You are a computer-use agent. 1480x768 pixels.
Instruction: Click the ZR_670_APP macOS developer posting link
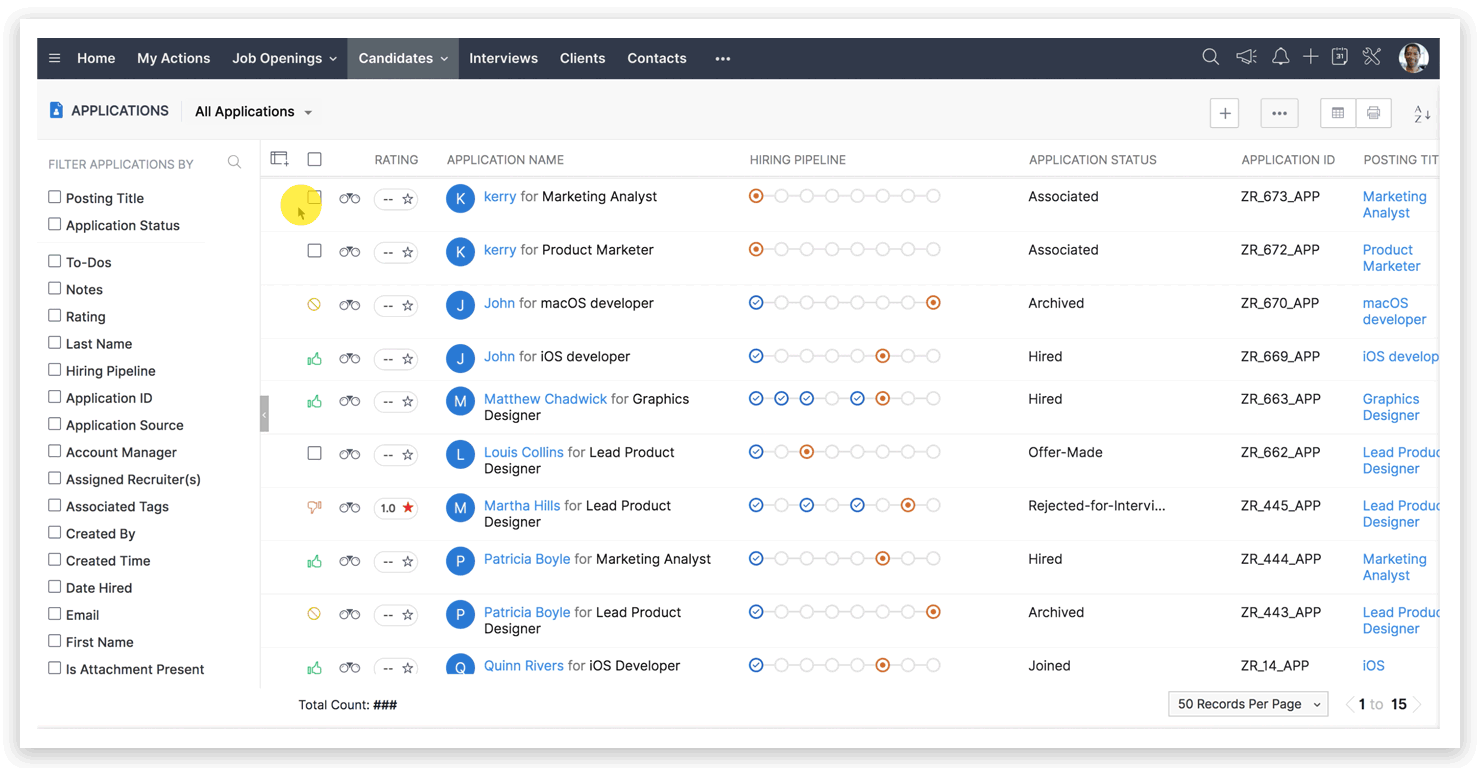pyautogui.click(x=1393, y=311)
